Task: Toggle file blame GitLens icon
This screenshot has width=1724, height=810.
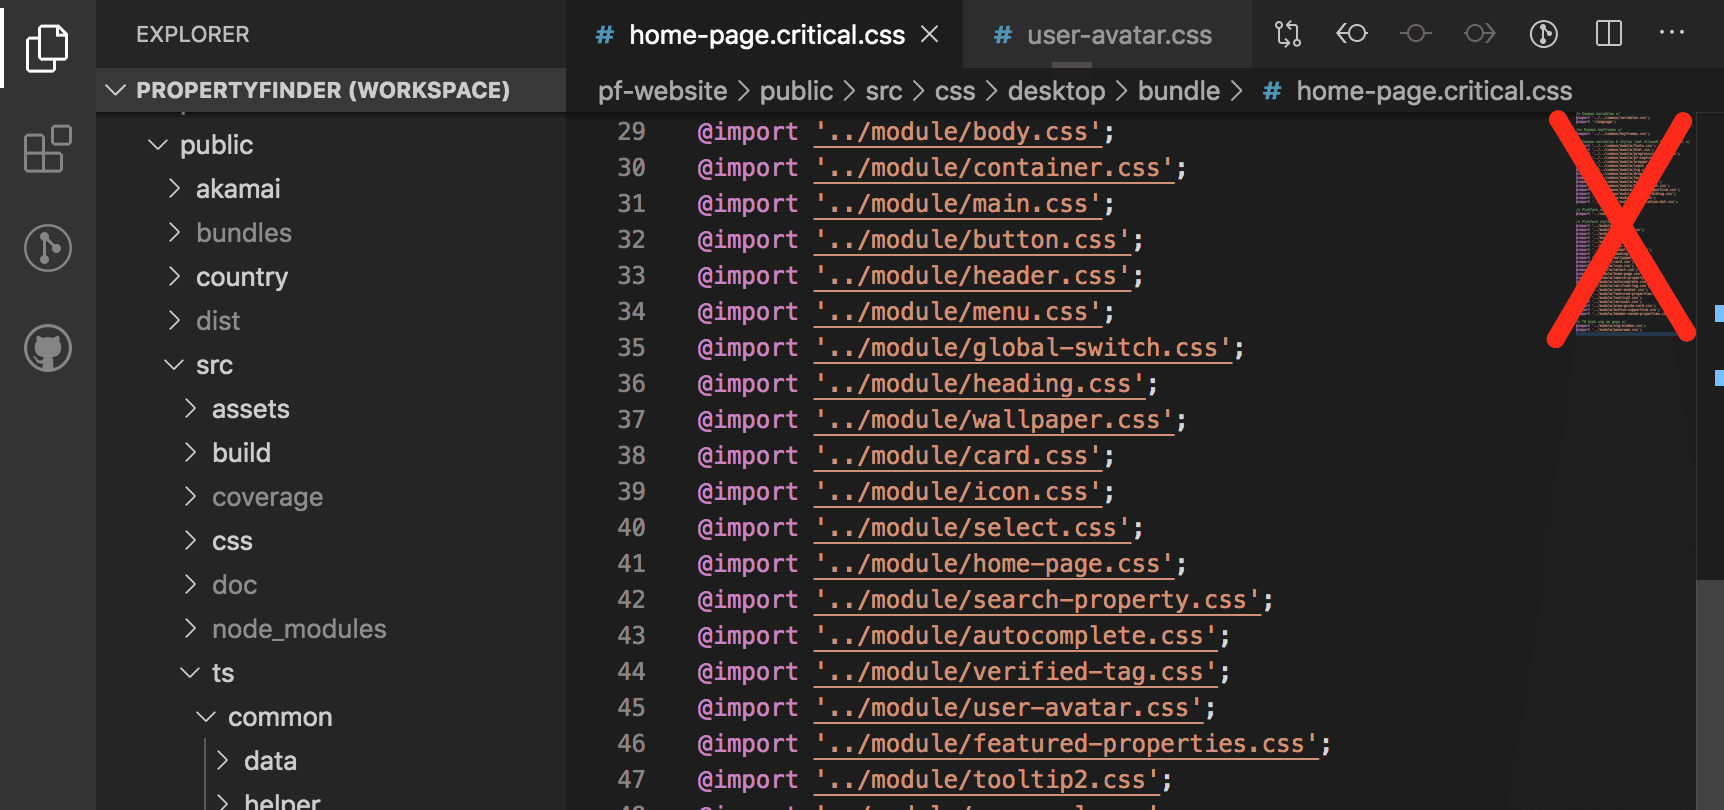Action: pos(1543,34)
